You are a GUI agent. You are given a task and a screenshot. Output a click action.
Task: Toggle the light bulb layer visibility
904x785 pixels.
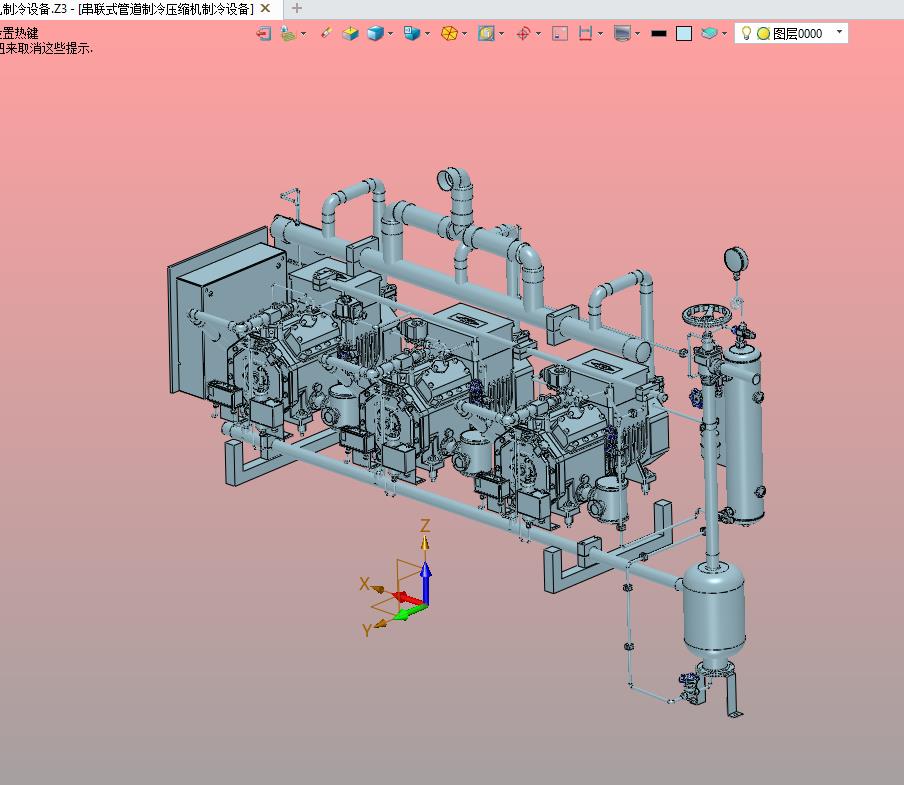(746, 33)
